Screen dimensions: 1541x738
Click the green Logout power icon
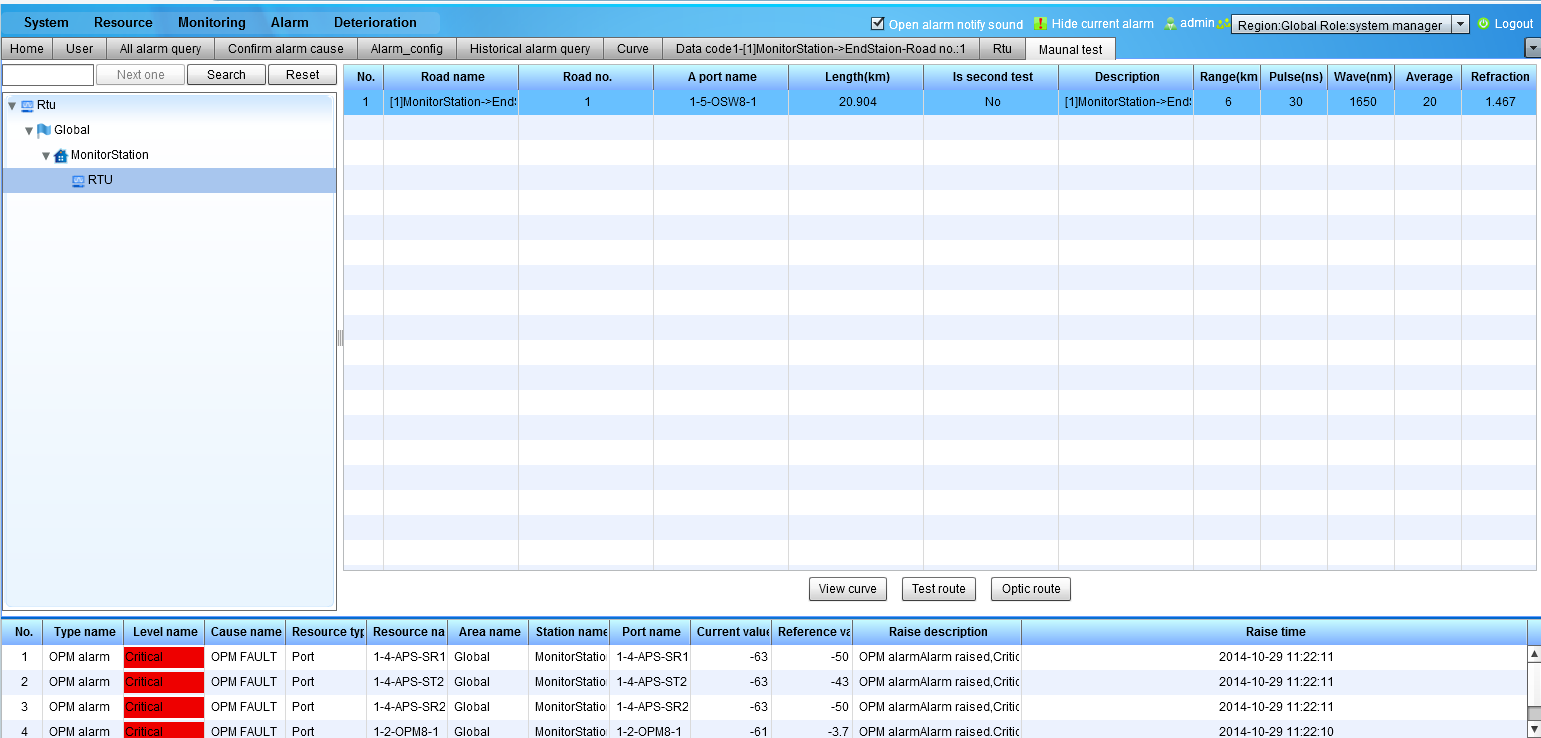[1484, 23]
